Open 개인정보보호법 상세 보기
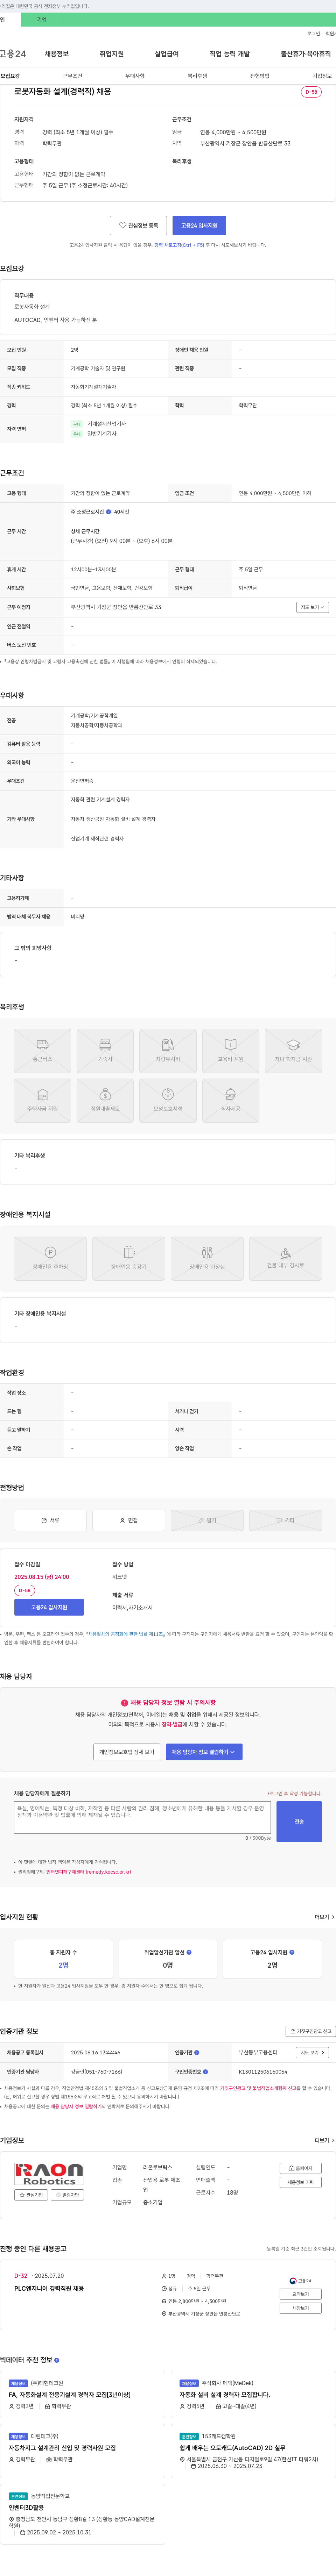336x2576 pixels. [x=127, y=1752]
